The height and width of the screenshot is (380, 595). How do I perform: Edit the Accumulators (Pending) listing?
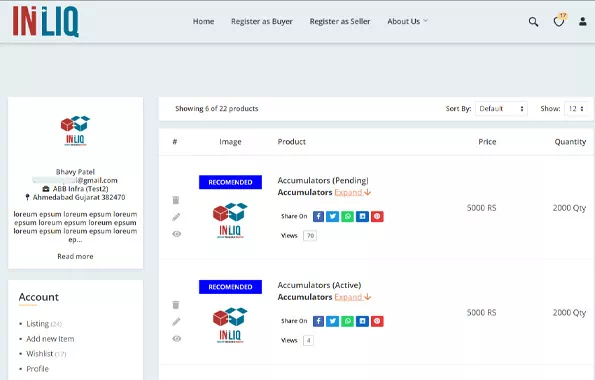coord(176,217)
